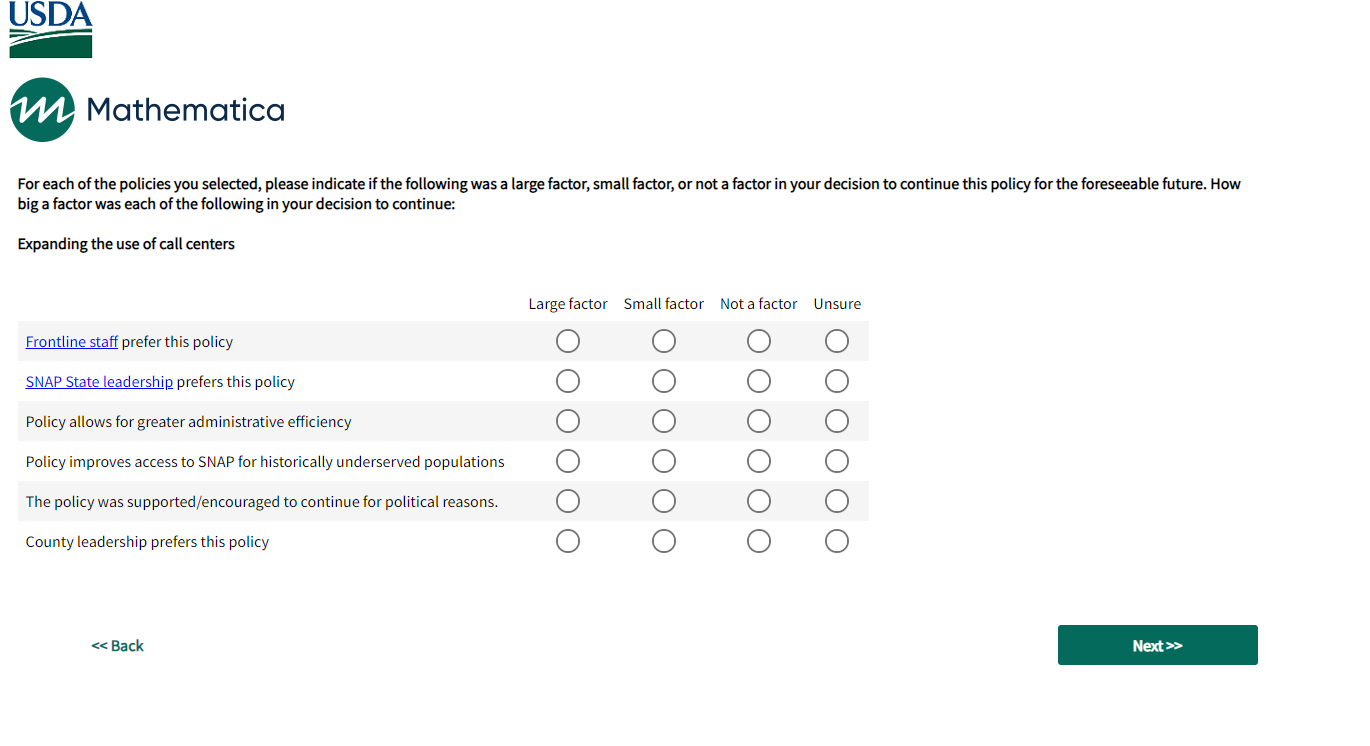The height and width of the screenshot is (746, 1370).
Task: Choose Unsure for Frontline staff row
Action: (x=837, y=342)
